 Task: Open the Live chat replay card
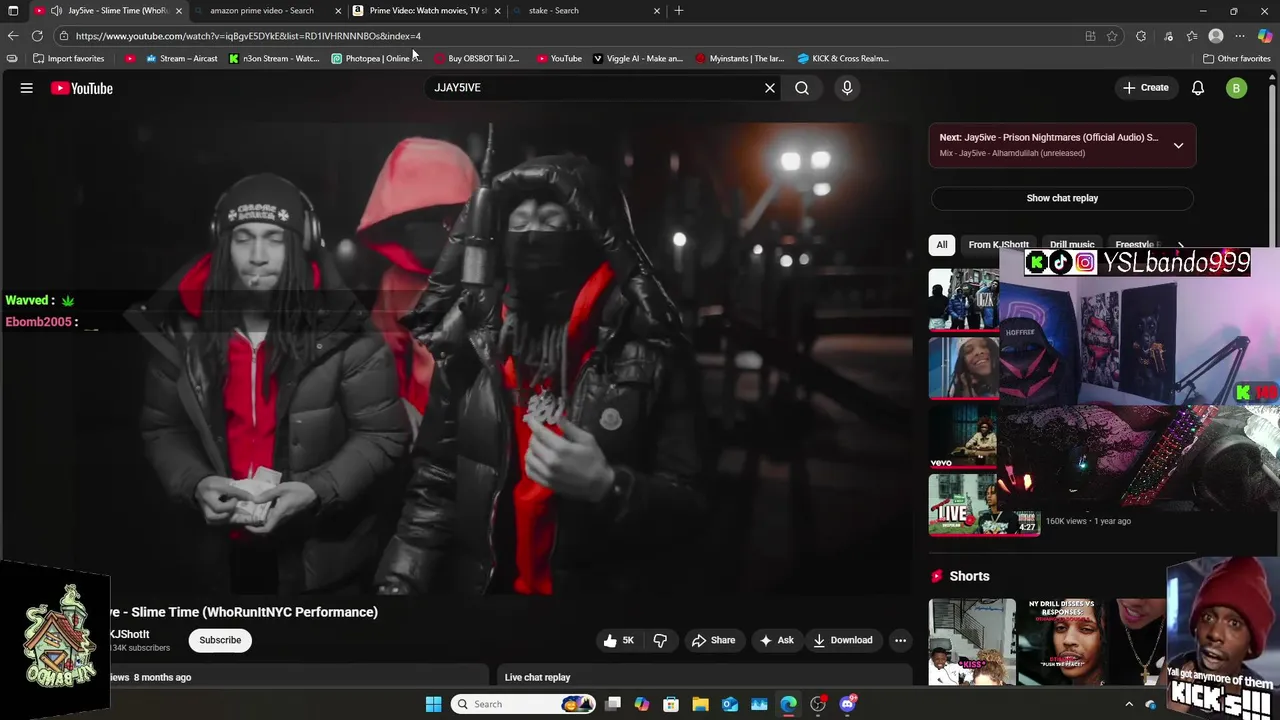(x=705, y=677)
